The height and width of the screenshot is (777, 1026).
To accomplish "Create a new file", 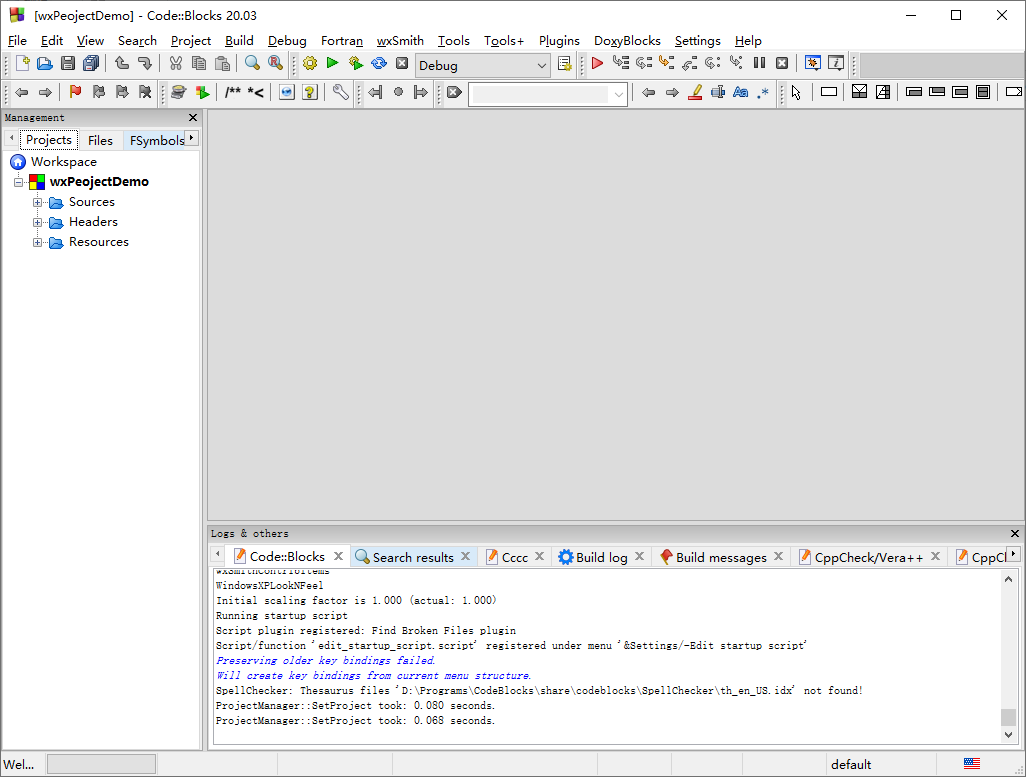I will (22, 63).
